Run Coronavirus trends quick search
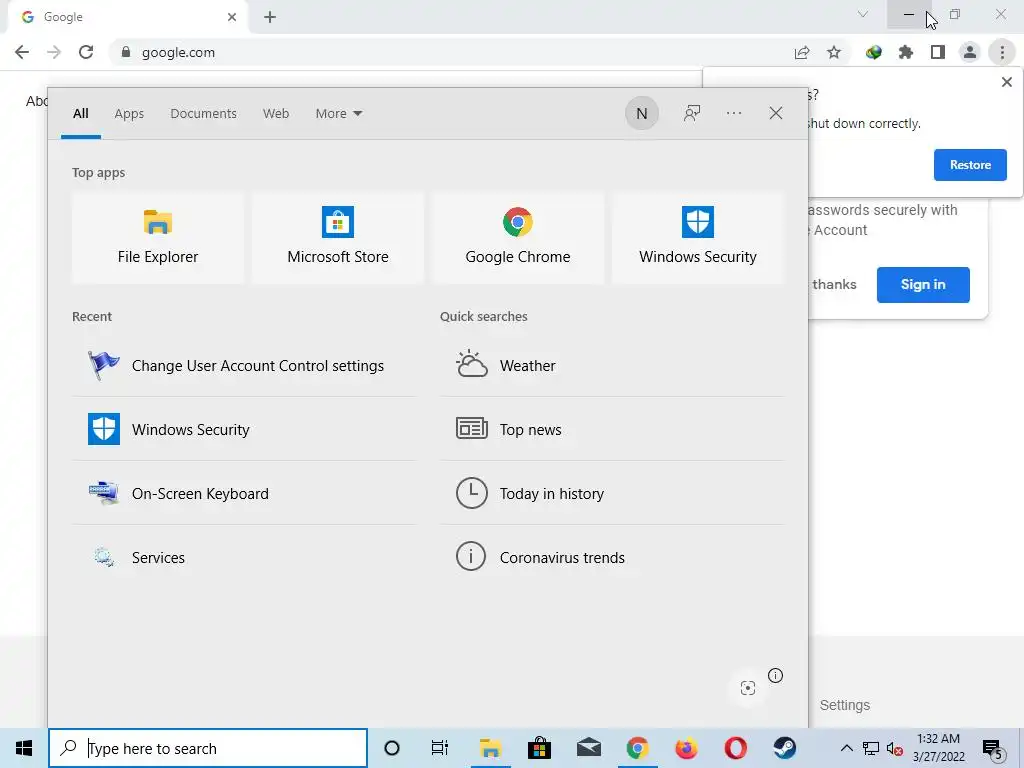Screen dimensions: 1024x768 [612, 557]
